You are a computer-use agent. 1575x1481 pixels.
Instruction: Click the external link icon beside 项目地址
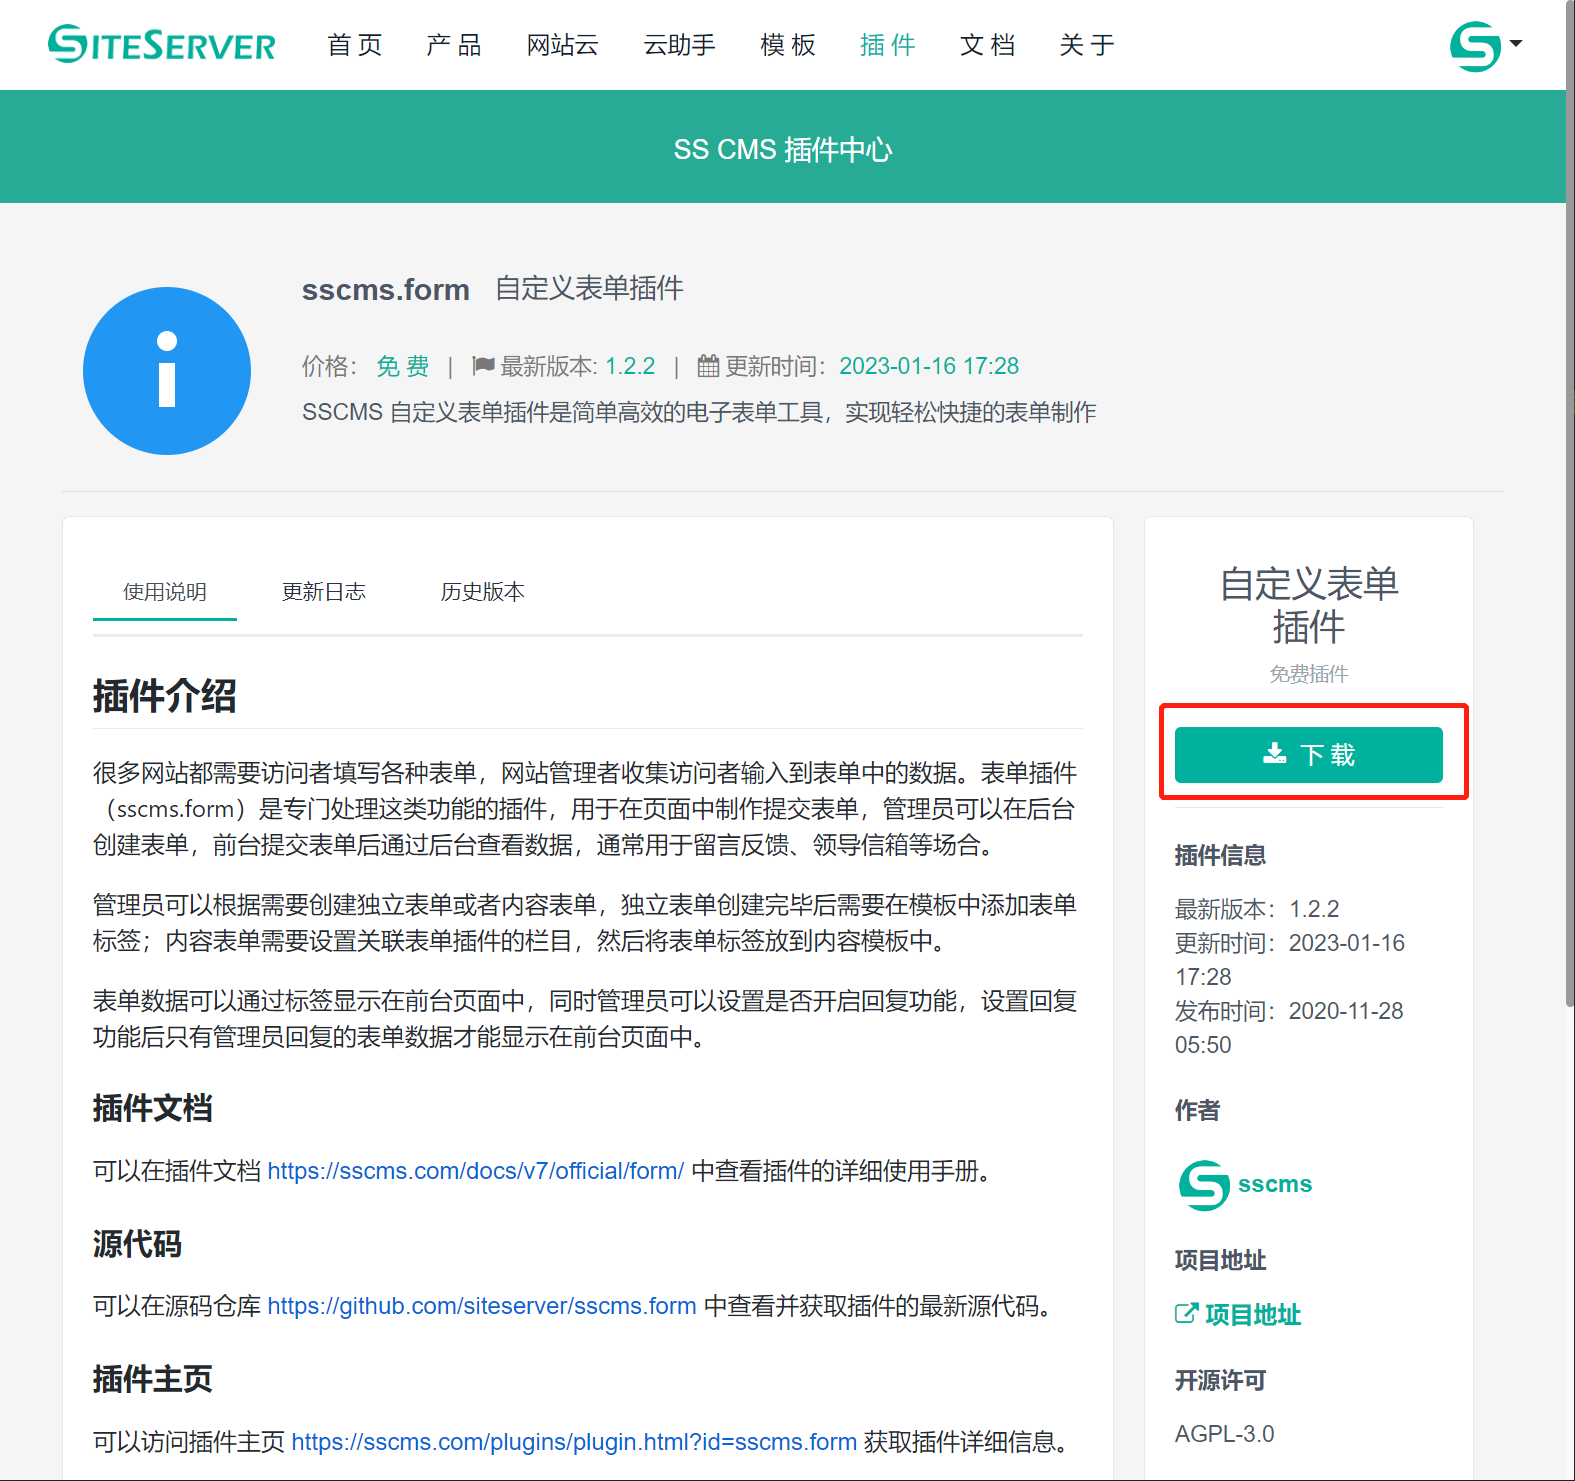coord(1186,1314)
